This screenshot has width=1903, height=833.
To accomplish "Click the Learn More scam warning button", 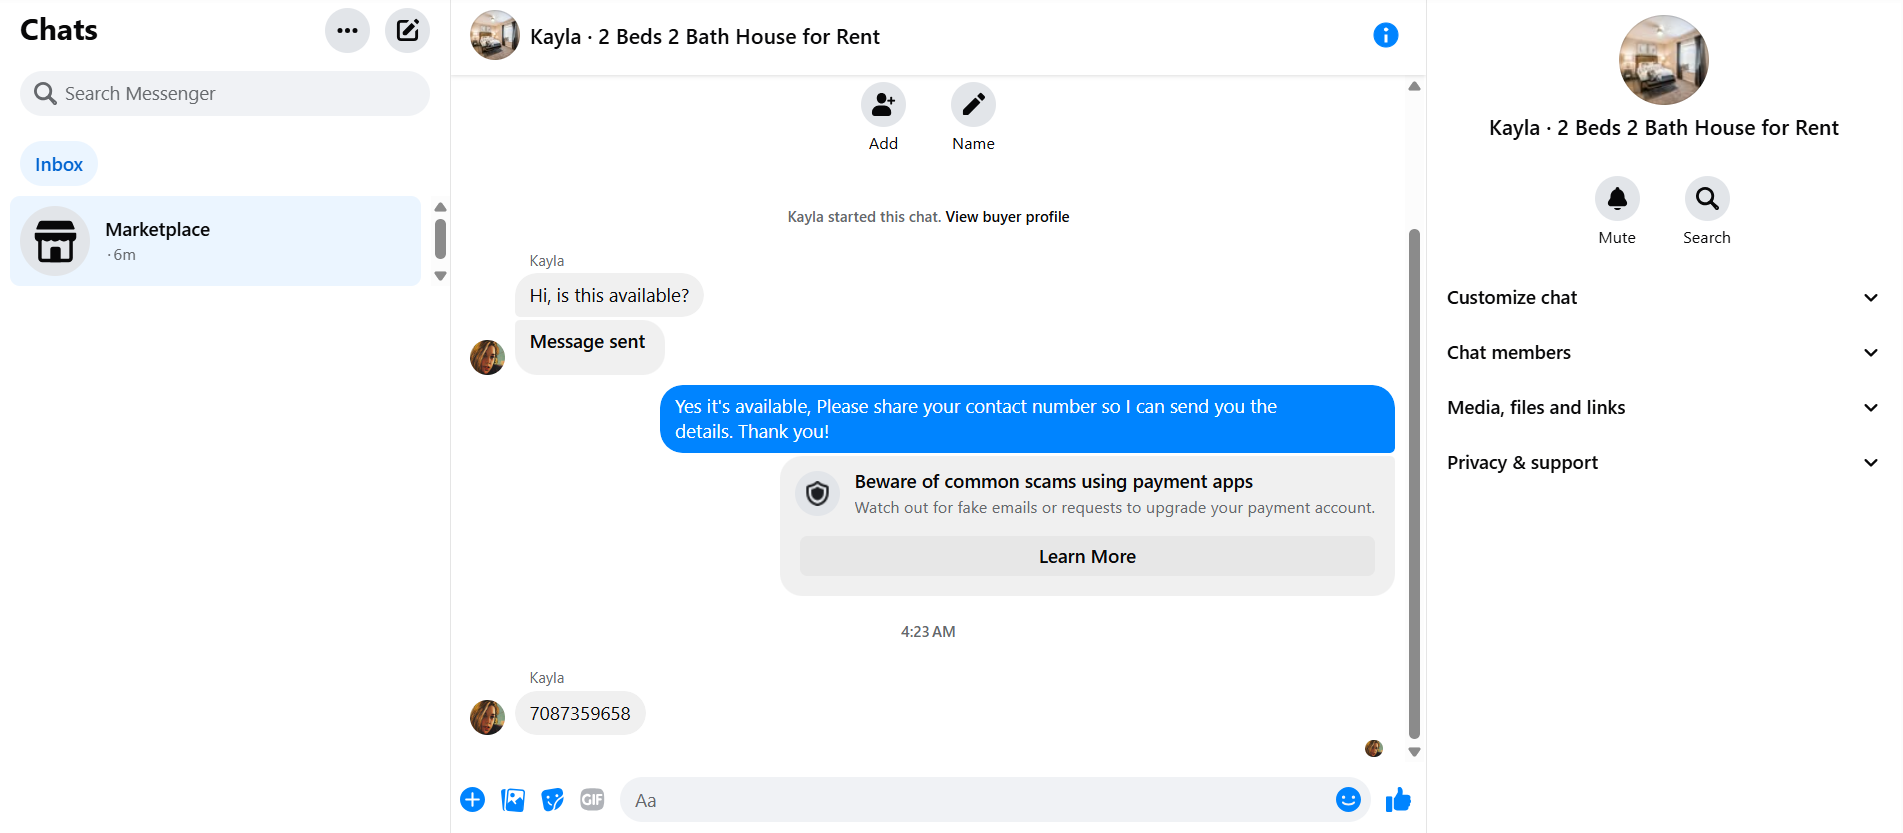I will (x=1087, y=557).
